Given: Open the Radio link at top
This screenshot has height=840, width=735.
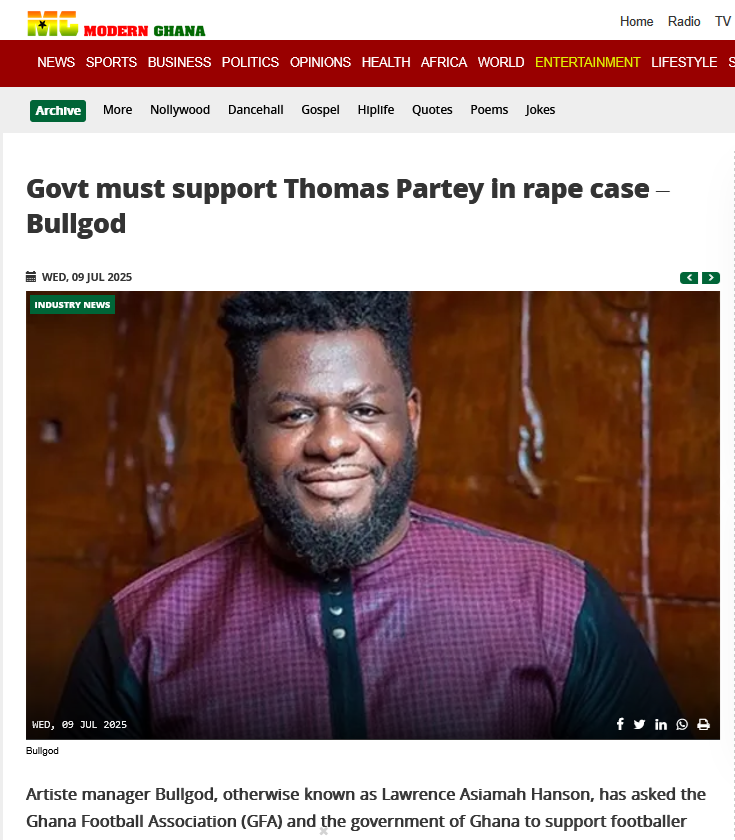Looking at the screenshot, I should pos(684,21).
